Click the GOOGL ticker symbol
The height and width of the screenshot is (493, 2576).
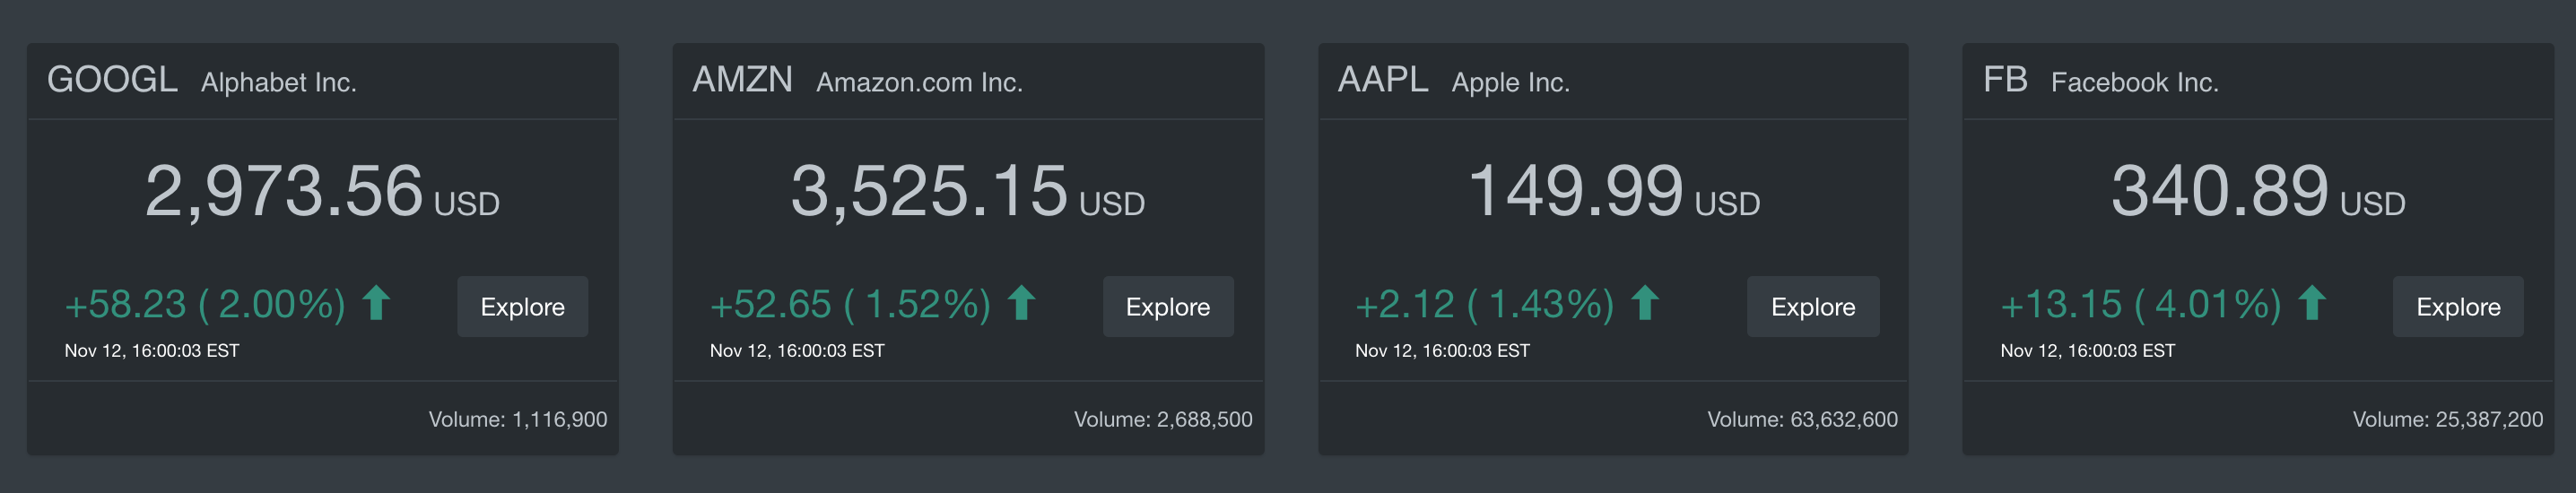[112, 80]
